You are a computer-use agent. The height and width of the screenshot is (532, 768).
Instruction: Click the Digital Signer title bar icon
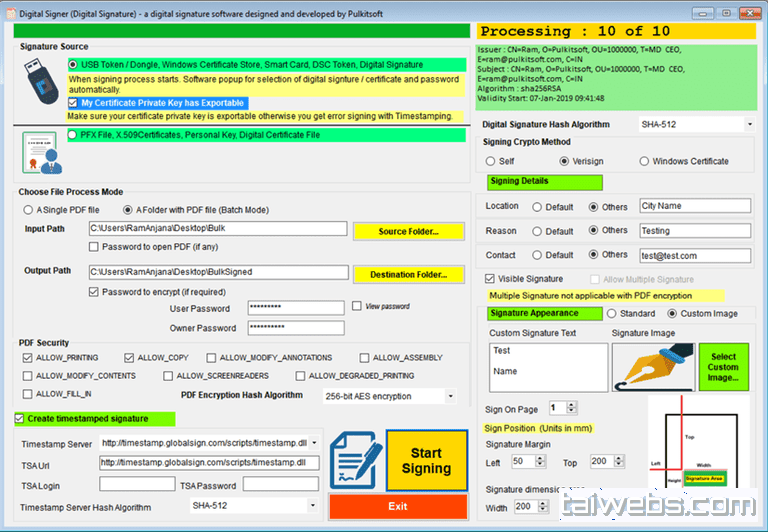coord(12,10)
